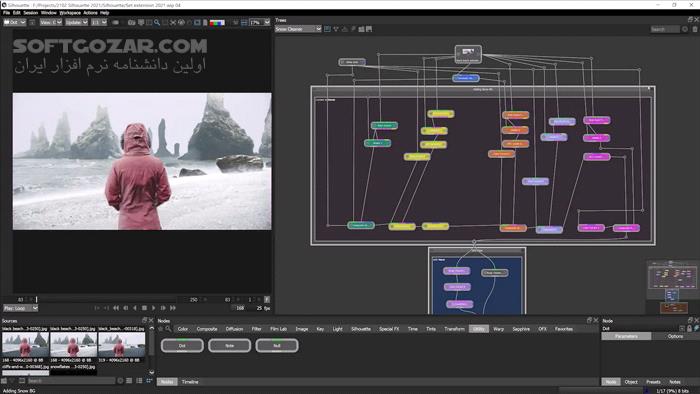Open the Window menu
This screenshot has height=394, width=700.
point(49,13)
